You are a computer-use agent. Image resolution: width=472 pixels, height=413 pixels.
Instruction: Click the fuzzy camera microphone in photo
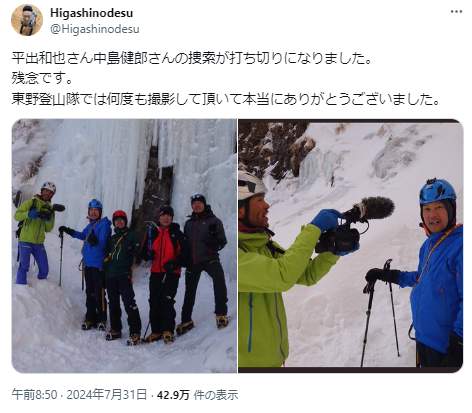(370, 209)
